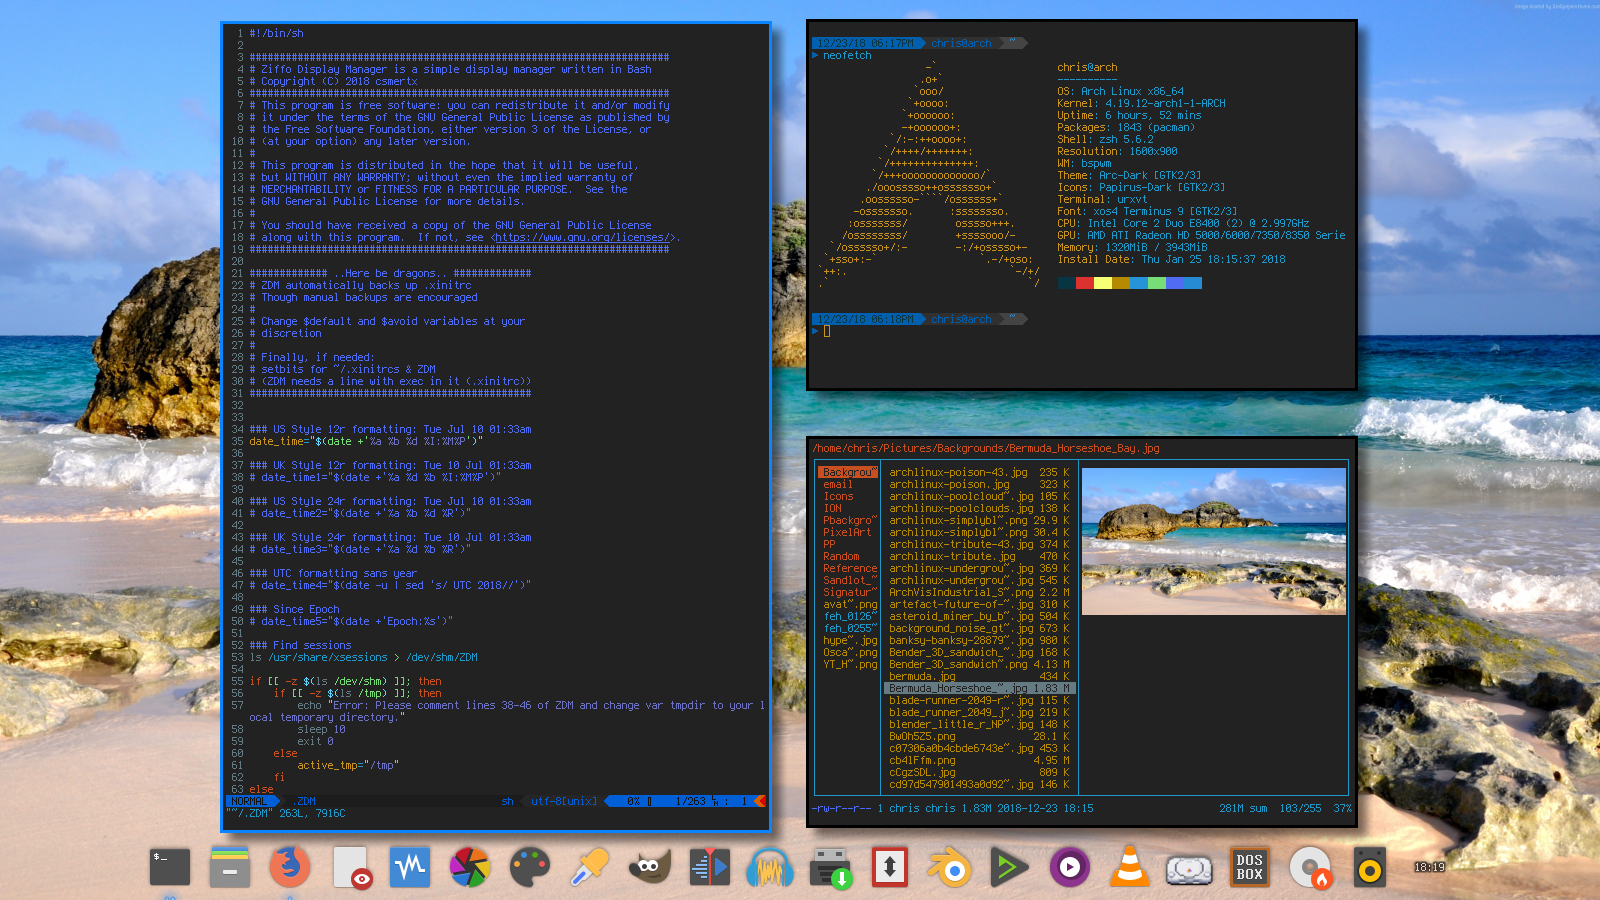Launch the yellow speaker music player icon
Image resolution: width=1600 pixels, height=900 pixels.
(x=1370, y=867)
